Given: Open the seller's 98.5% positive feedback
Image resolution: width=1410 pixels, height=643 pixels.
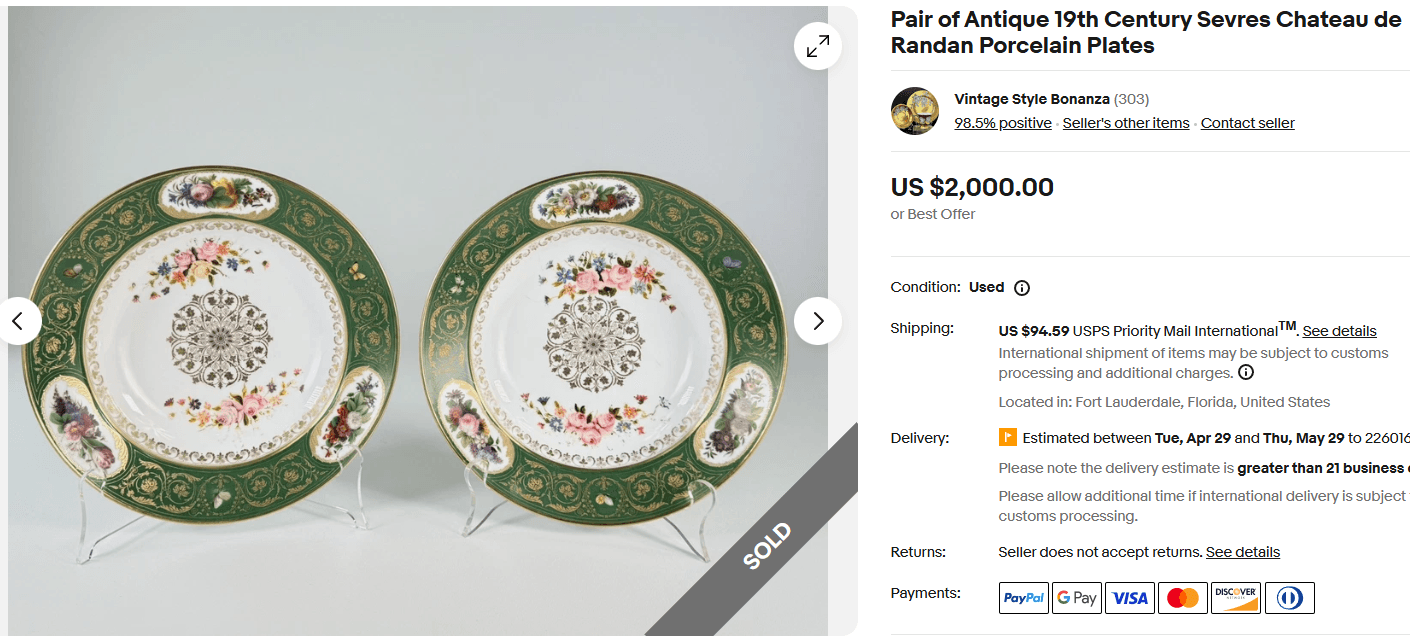Looking at the screenshot, I should coord(1003,122).
